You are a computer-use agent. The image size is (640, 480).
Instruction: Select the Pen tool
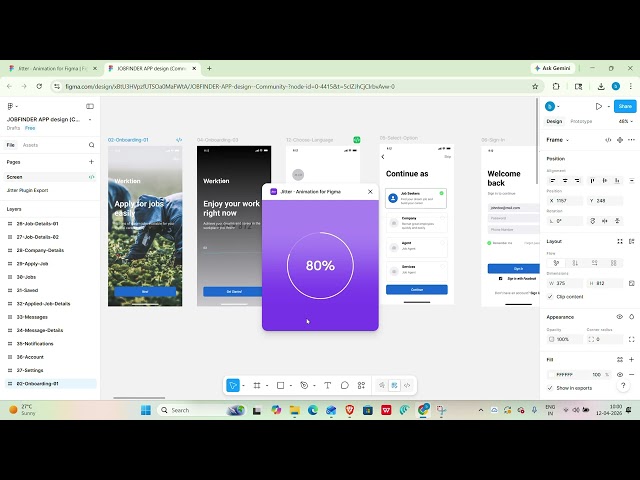tap(304, 385)
